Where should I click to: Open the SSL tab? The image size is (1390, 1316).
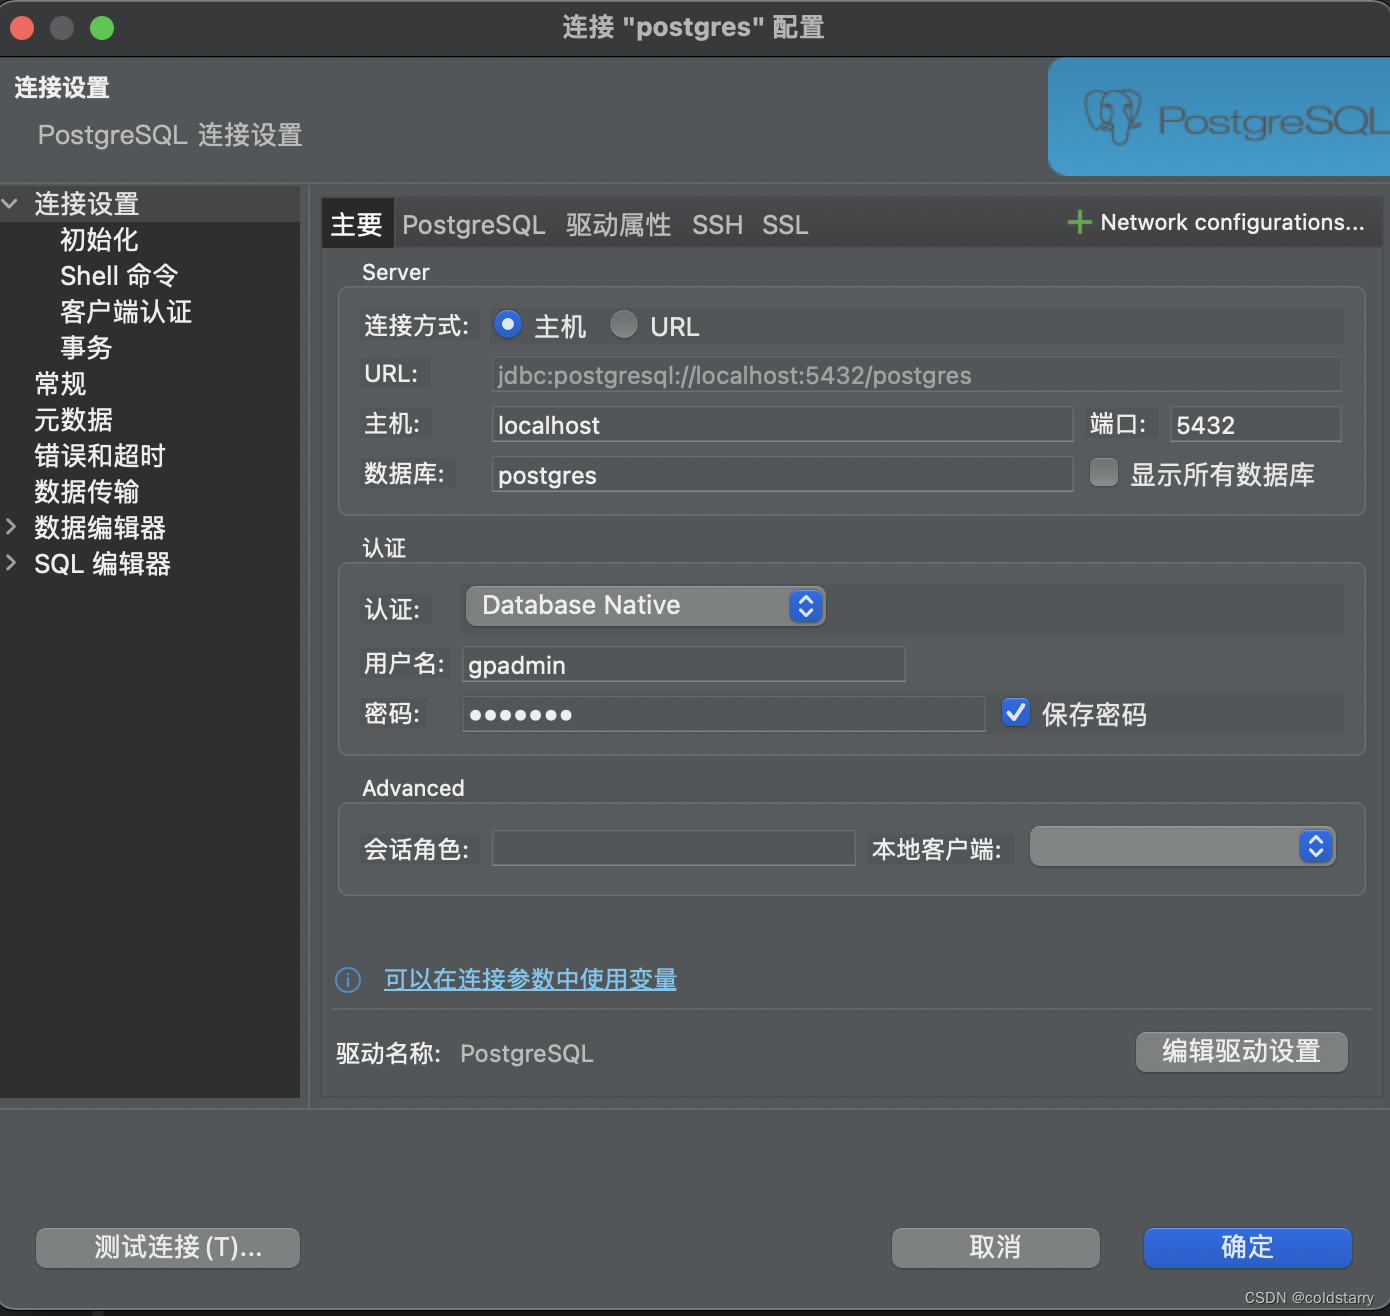[x=785, y=225]
